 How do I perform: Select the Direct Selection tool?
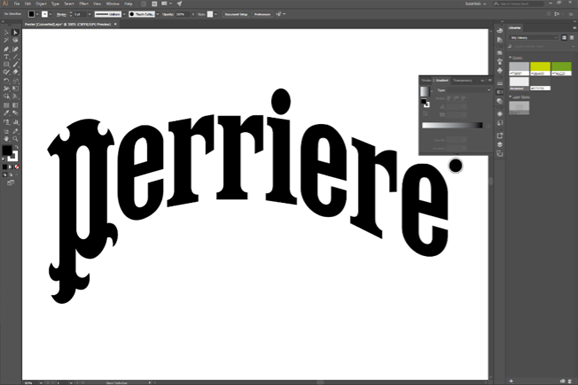pos(15,33)
